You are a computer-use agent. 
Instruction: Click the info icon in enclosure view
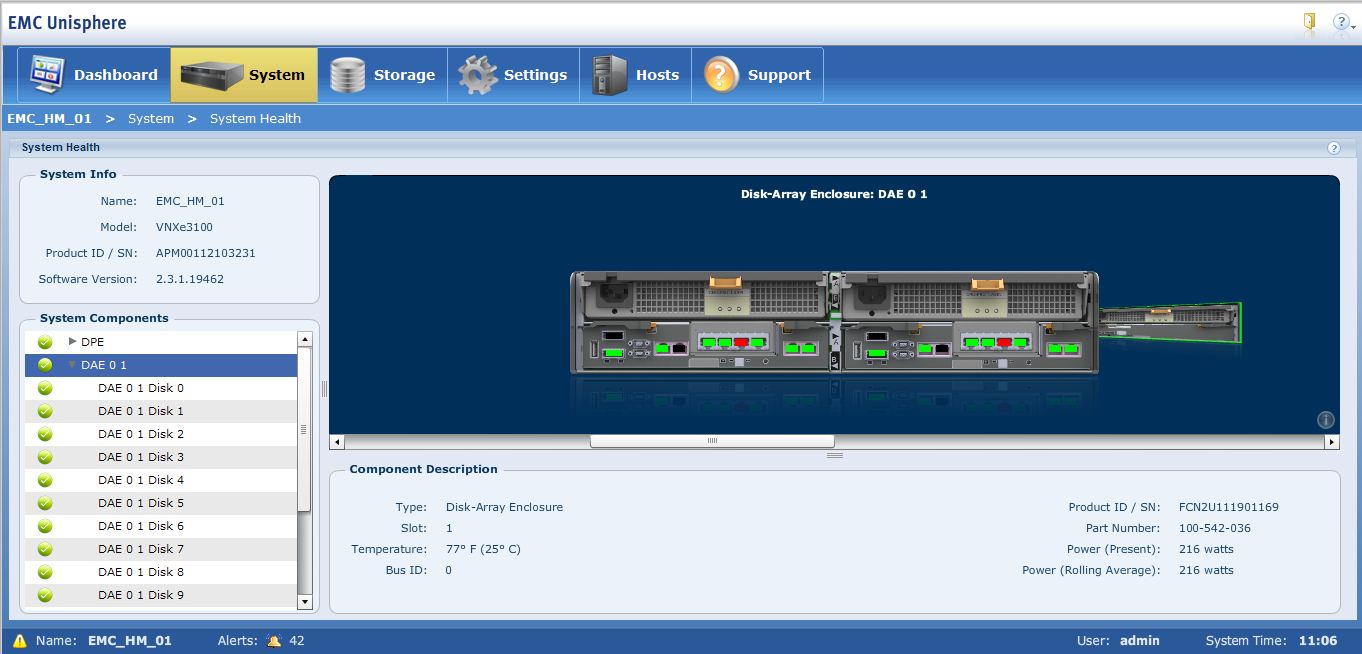[x=1325, y=420]
